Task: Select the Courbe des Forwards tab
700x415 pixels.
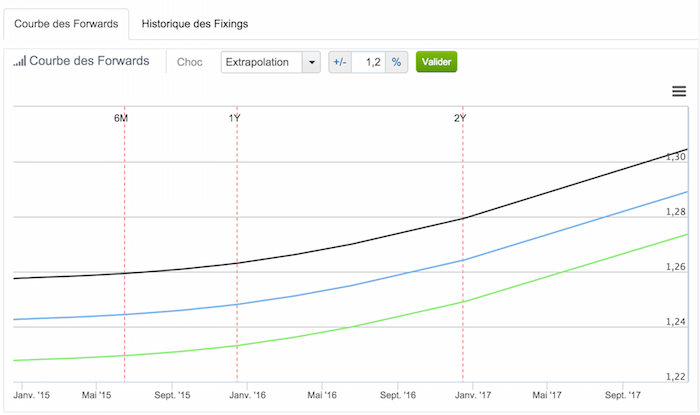Action: [x=66, y=24]
